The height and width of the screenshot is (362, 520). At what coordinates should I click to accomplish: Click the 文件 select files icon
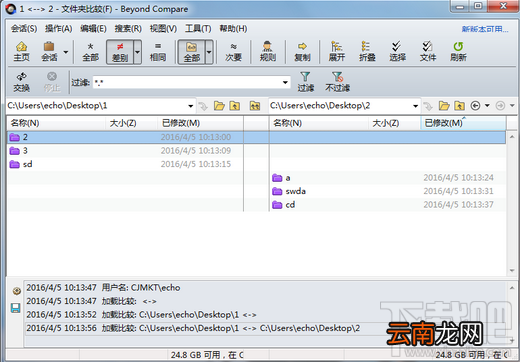[428, 52]
